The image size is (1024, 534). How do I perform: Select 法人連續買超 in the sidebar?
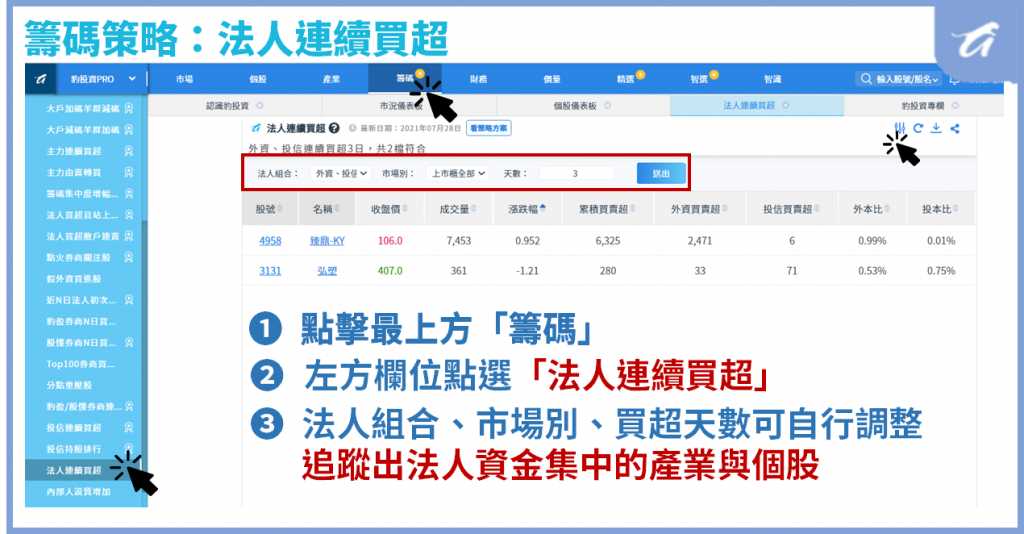pyautogui.click(x=74, y=470)
